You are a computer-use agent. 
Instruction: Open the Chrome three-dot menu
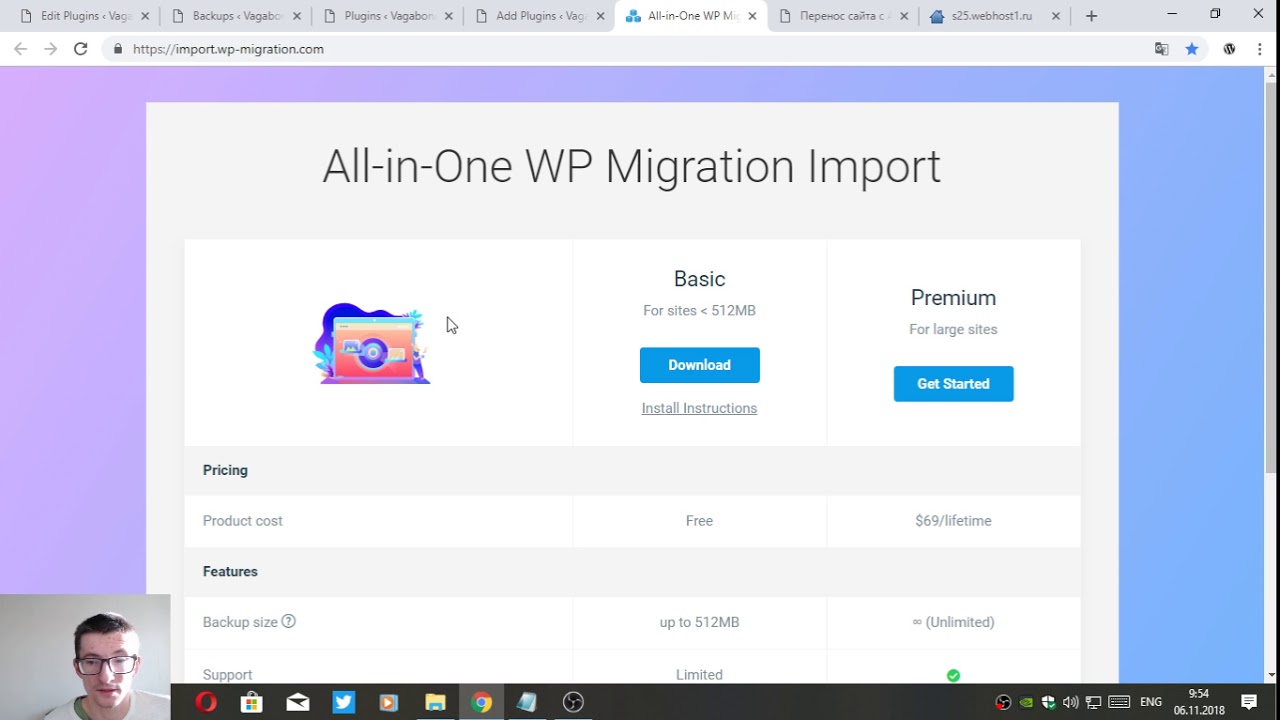1259,49
